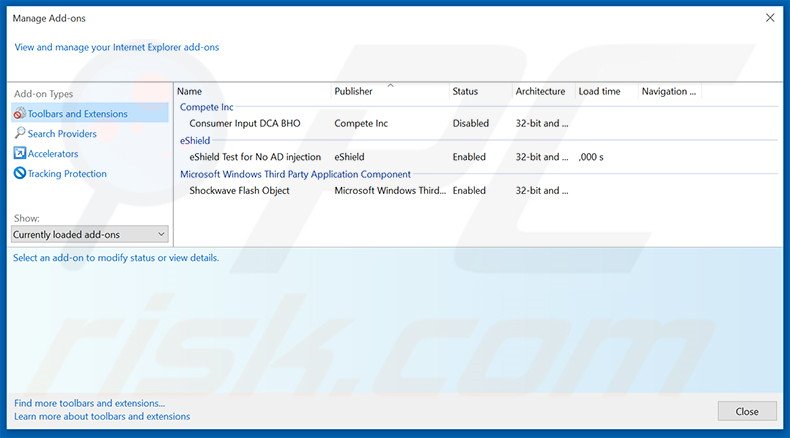The width and height of the screenshot is (790, 438).
Task: Collapse the Compete Inc group header
Action: [207, 107]
